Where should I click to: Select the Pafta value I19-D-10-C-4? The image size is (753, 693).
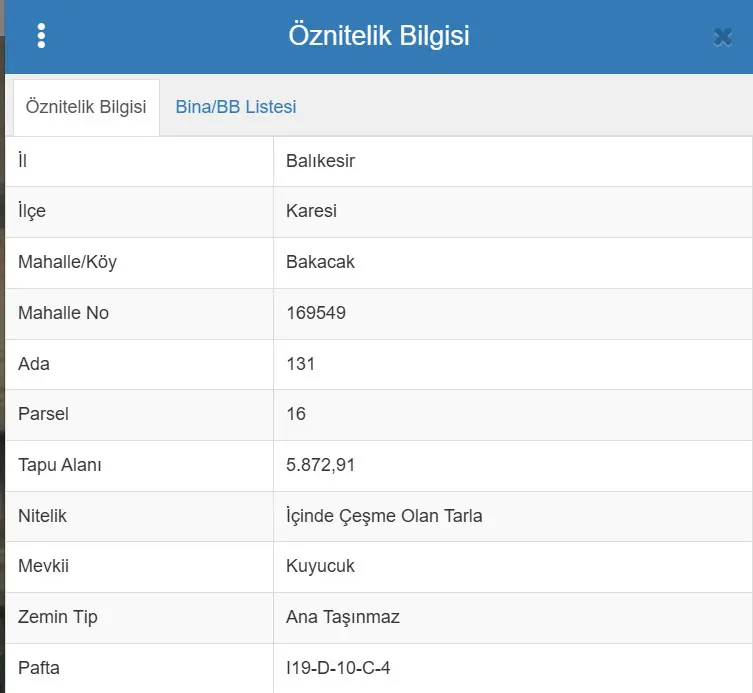(x=338, y=668)
